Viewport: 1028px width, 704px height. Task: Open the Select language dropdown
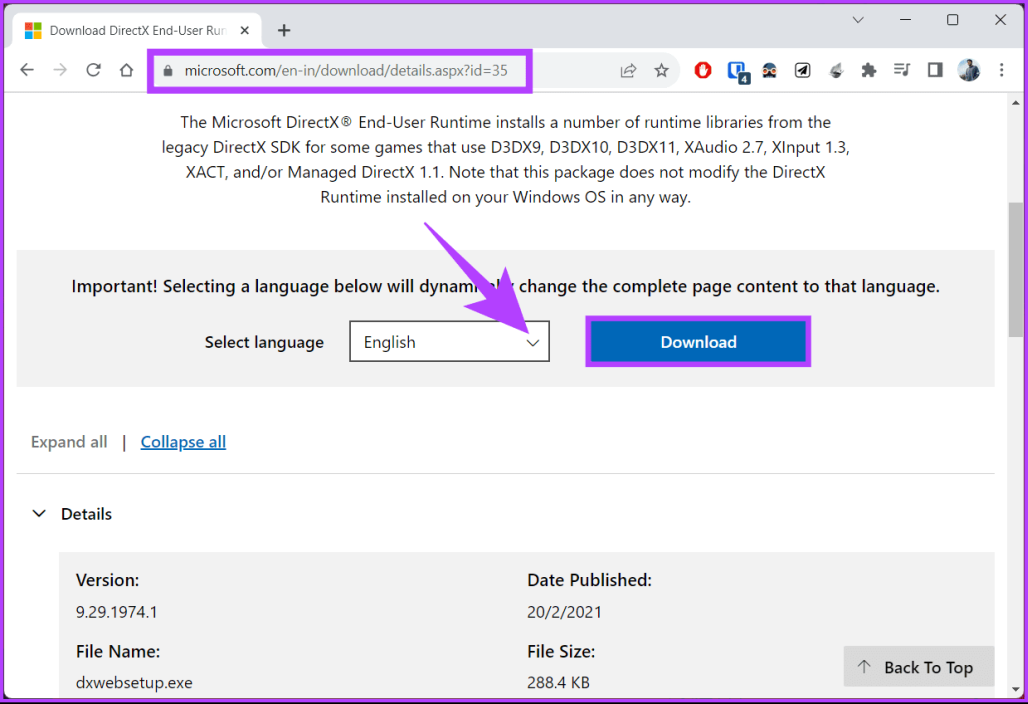click(x=449, y=342)
